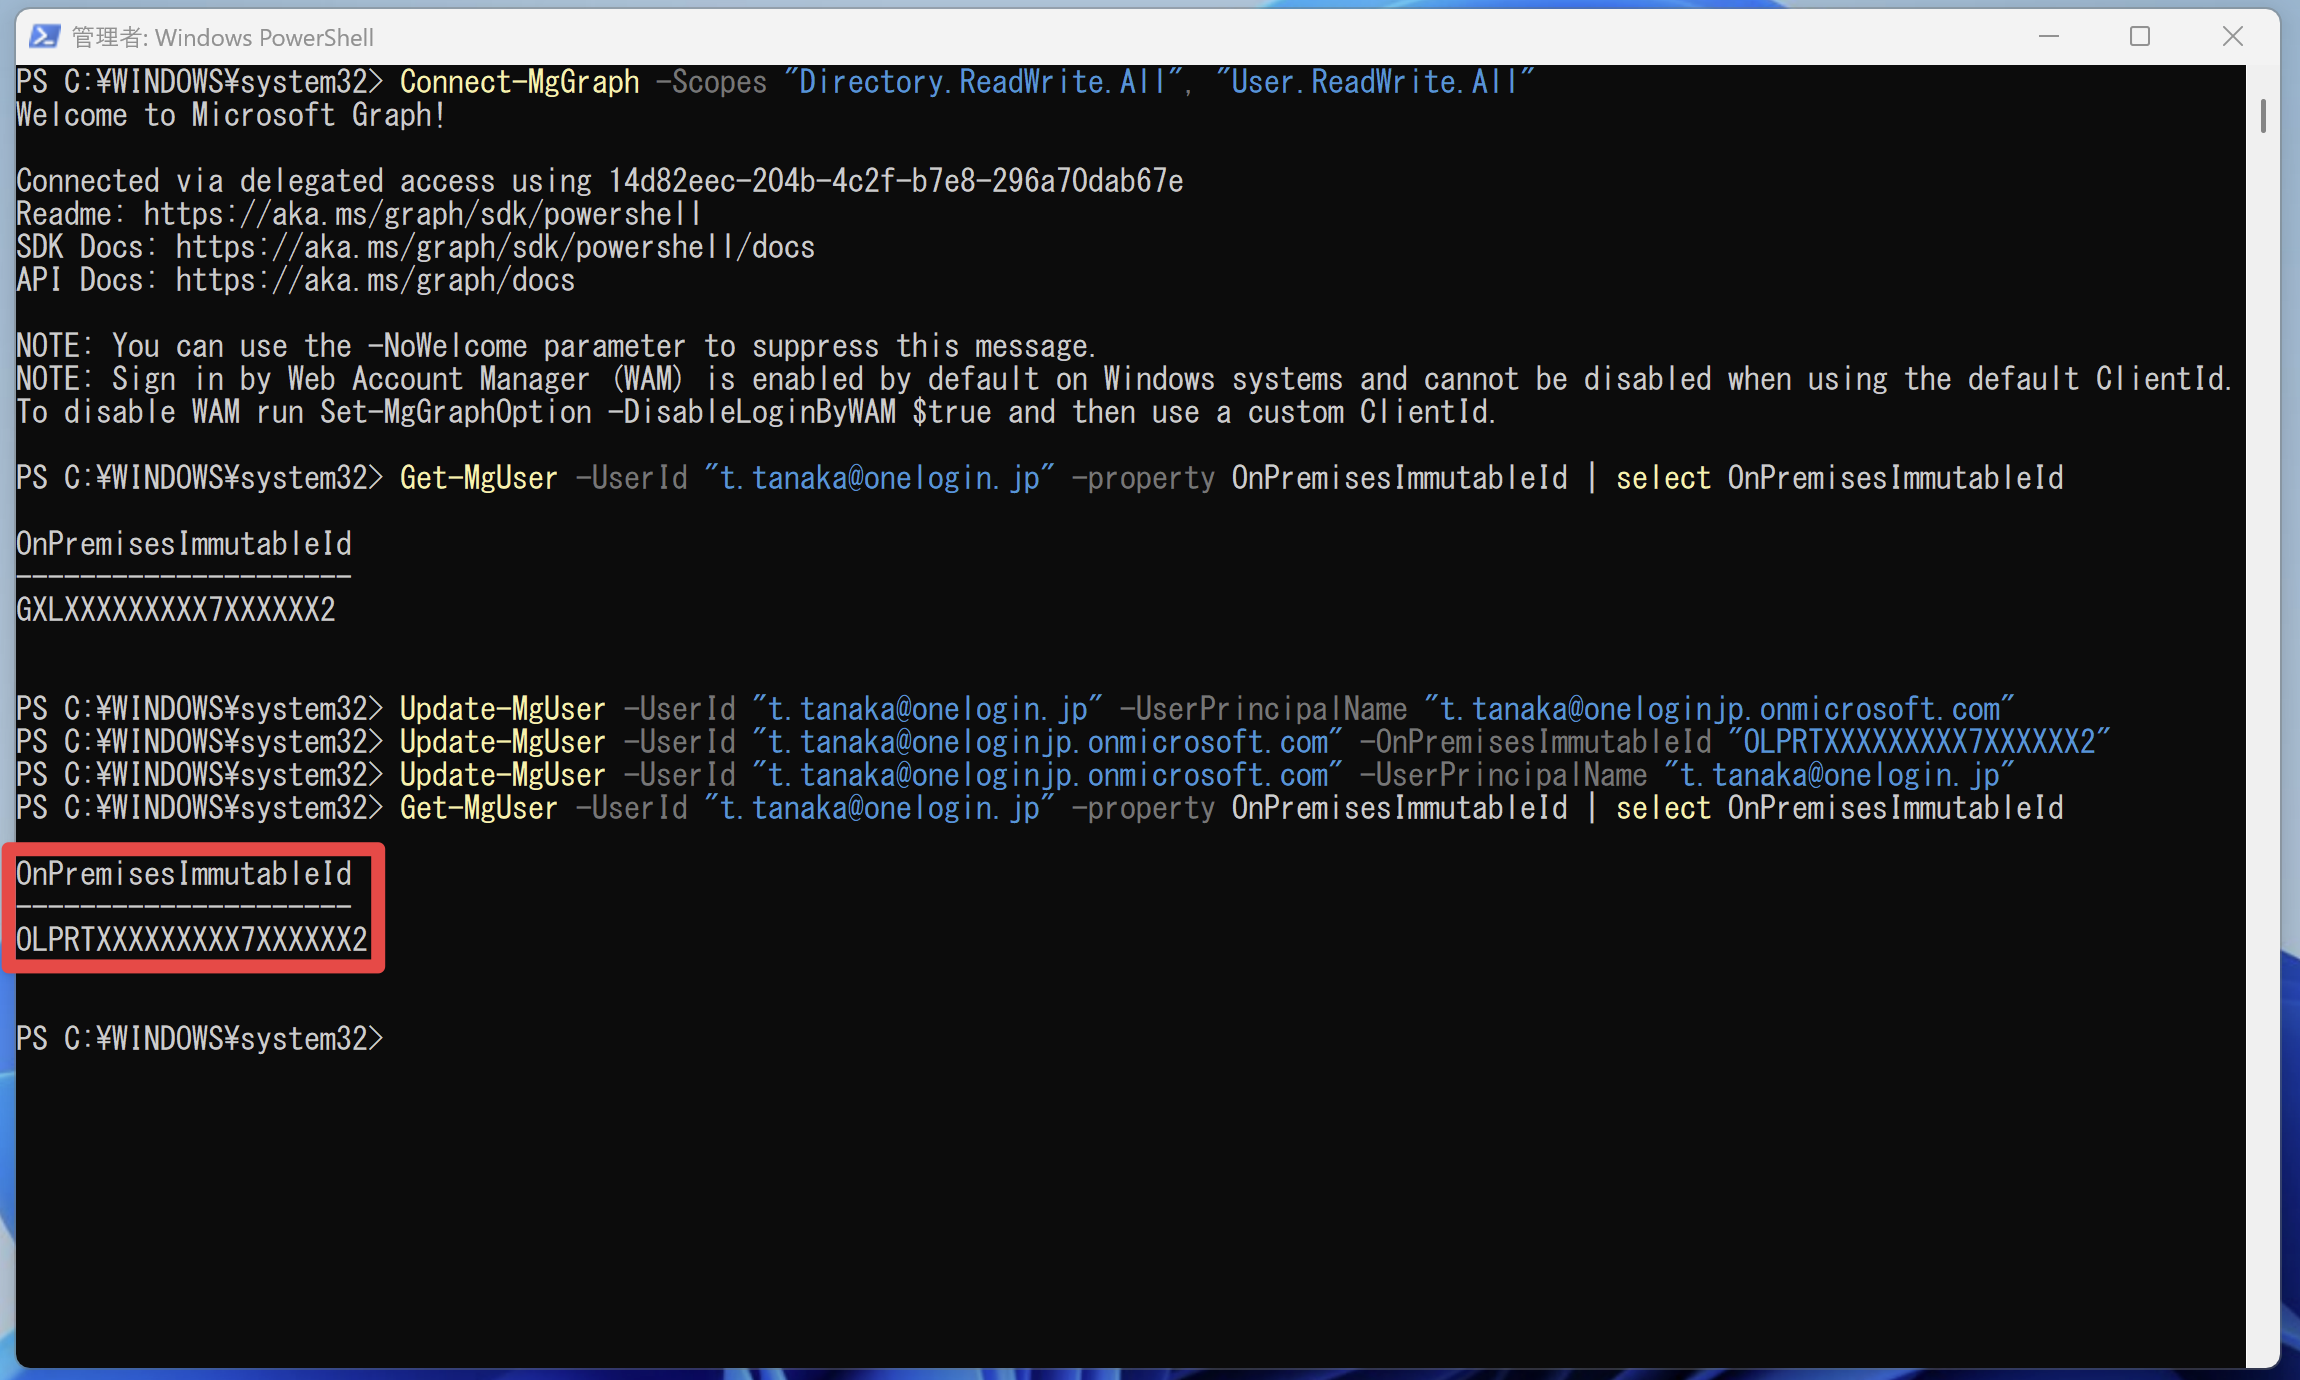Close the PowerShell window
The height and width of the screenshot is (1380, 2300).
(2233, 37)
